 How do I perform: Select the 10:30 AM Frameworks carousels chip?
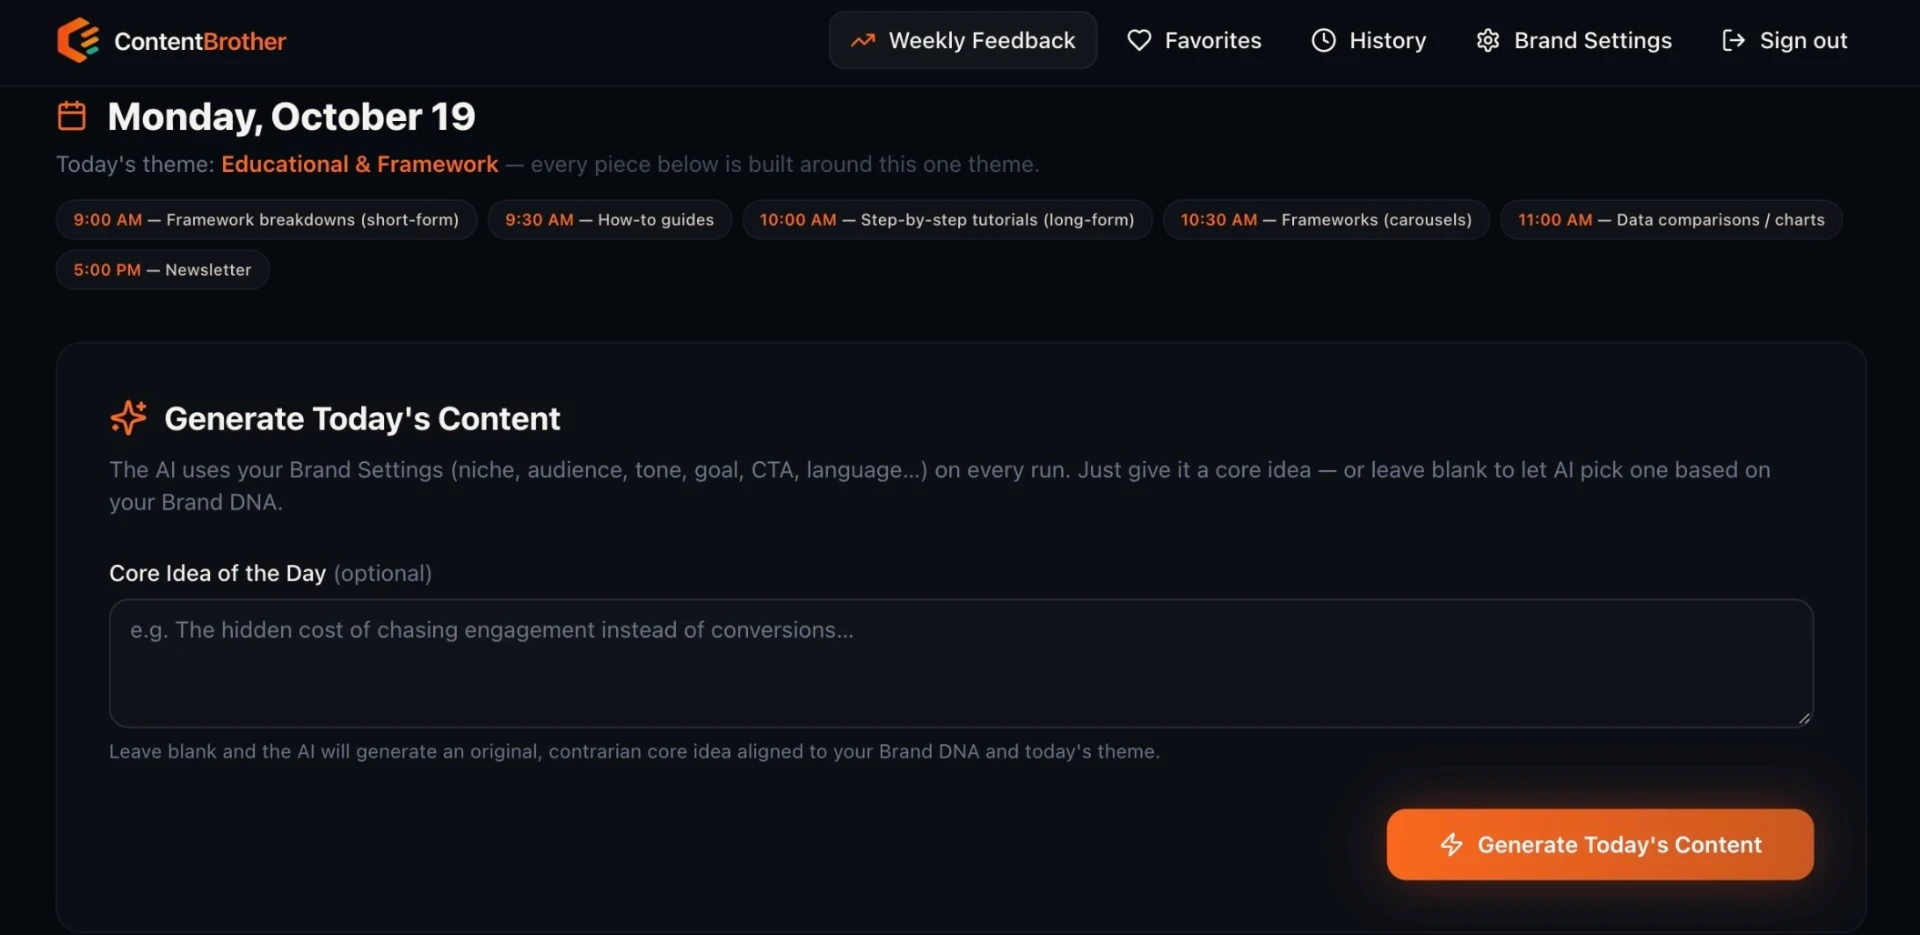(1326, 219)
